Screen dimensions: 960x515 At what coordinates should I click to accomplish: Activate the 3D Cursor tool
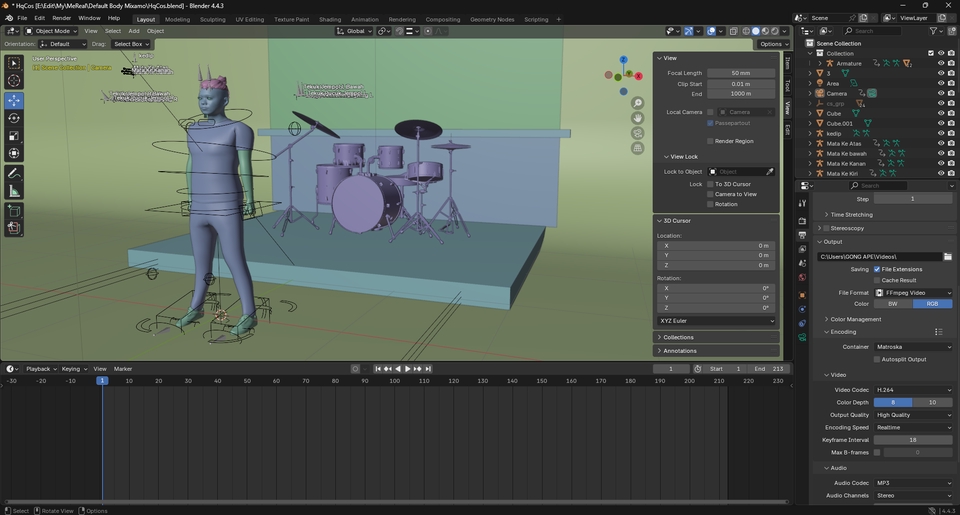coord(14,80)
